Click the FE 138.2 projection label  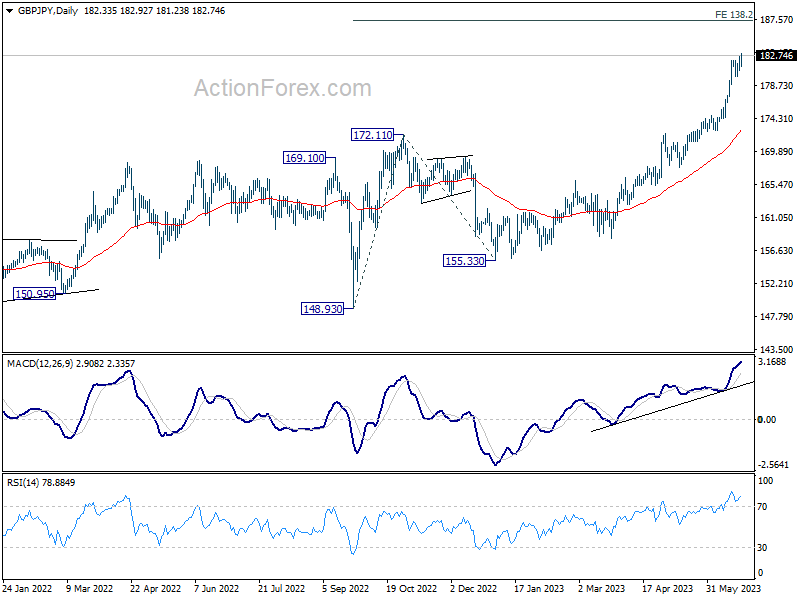[x=734, y=15]
